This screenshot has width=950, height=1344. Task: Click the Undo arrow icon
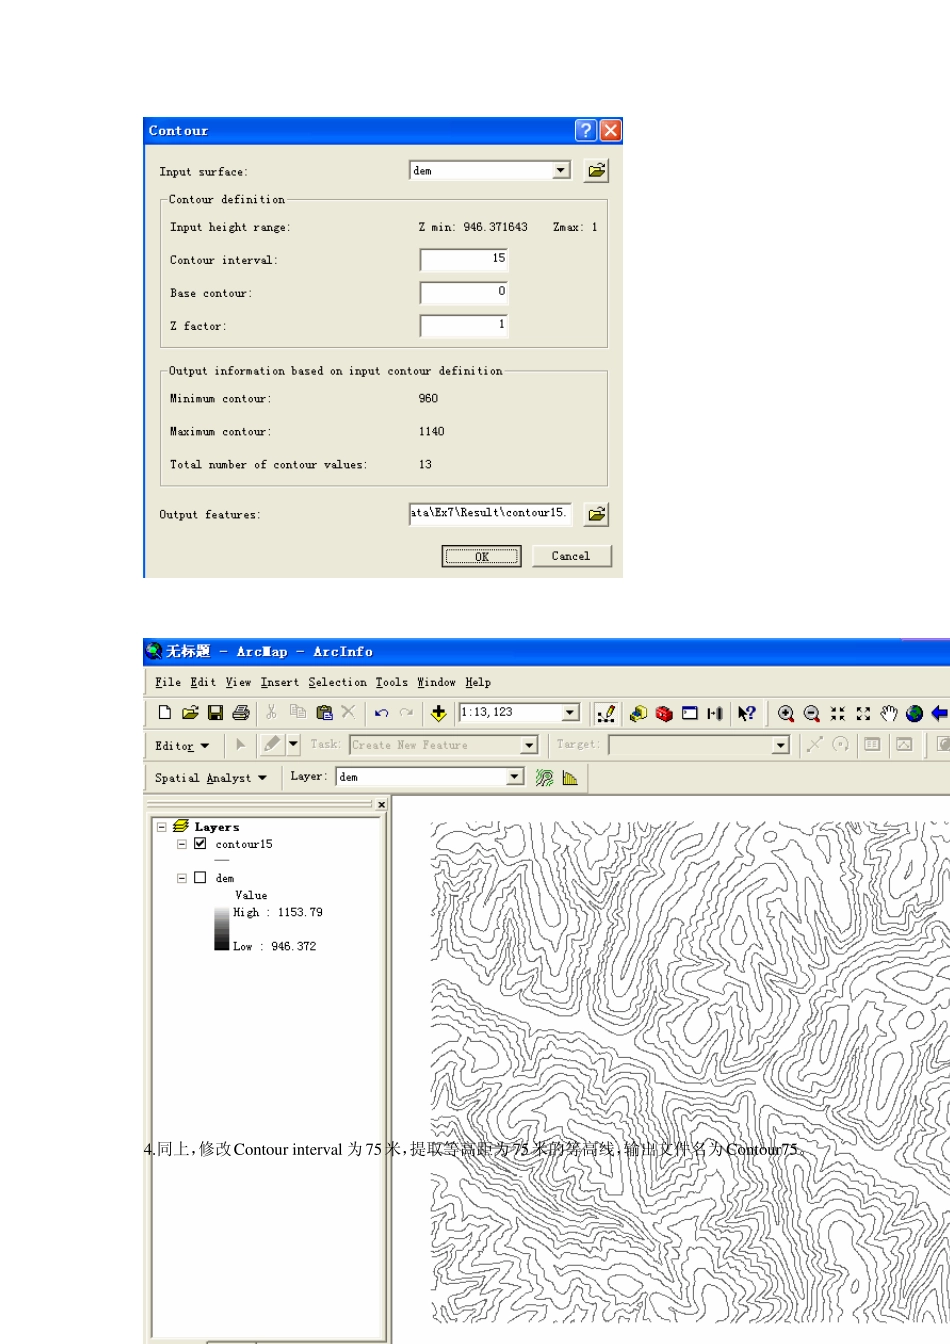381,713
